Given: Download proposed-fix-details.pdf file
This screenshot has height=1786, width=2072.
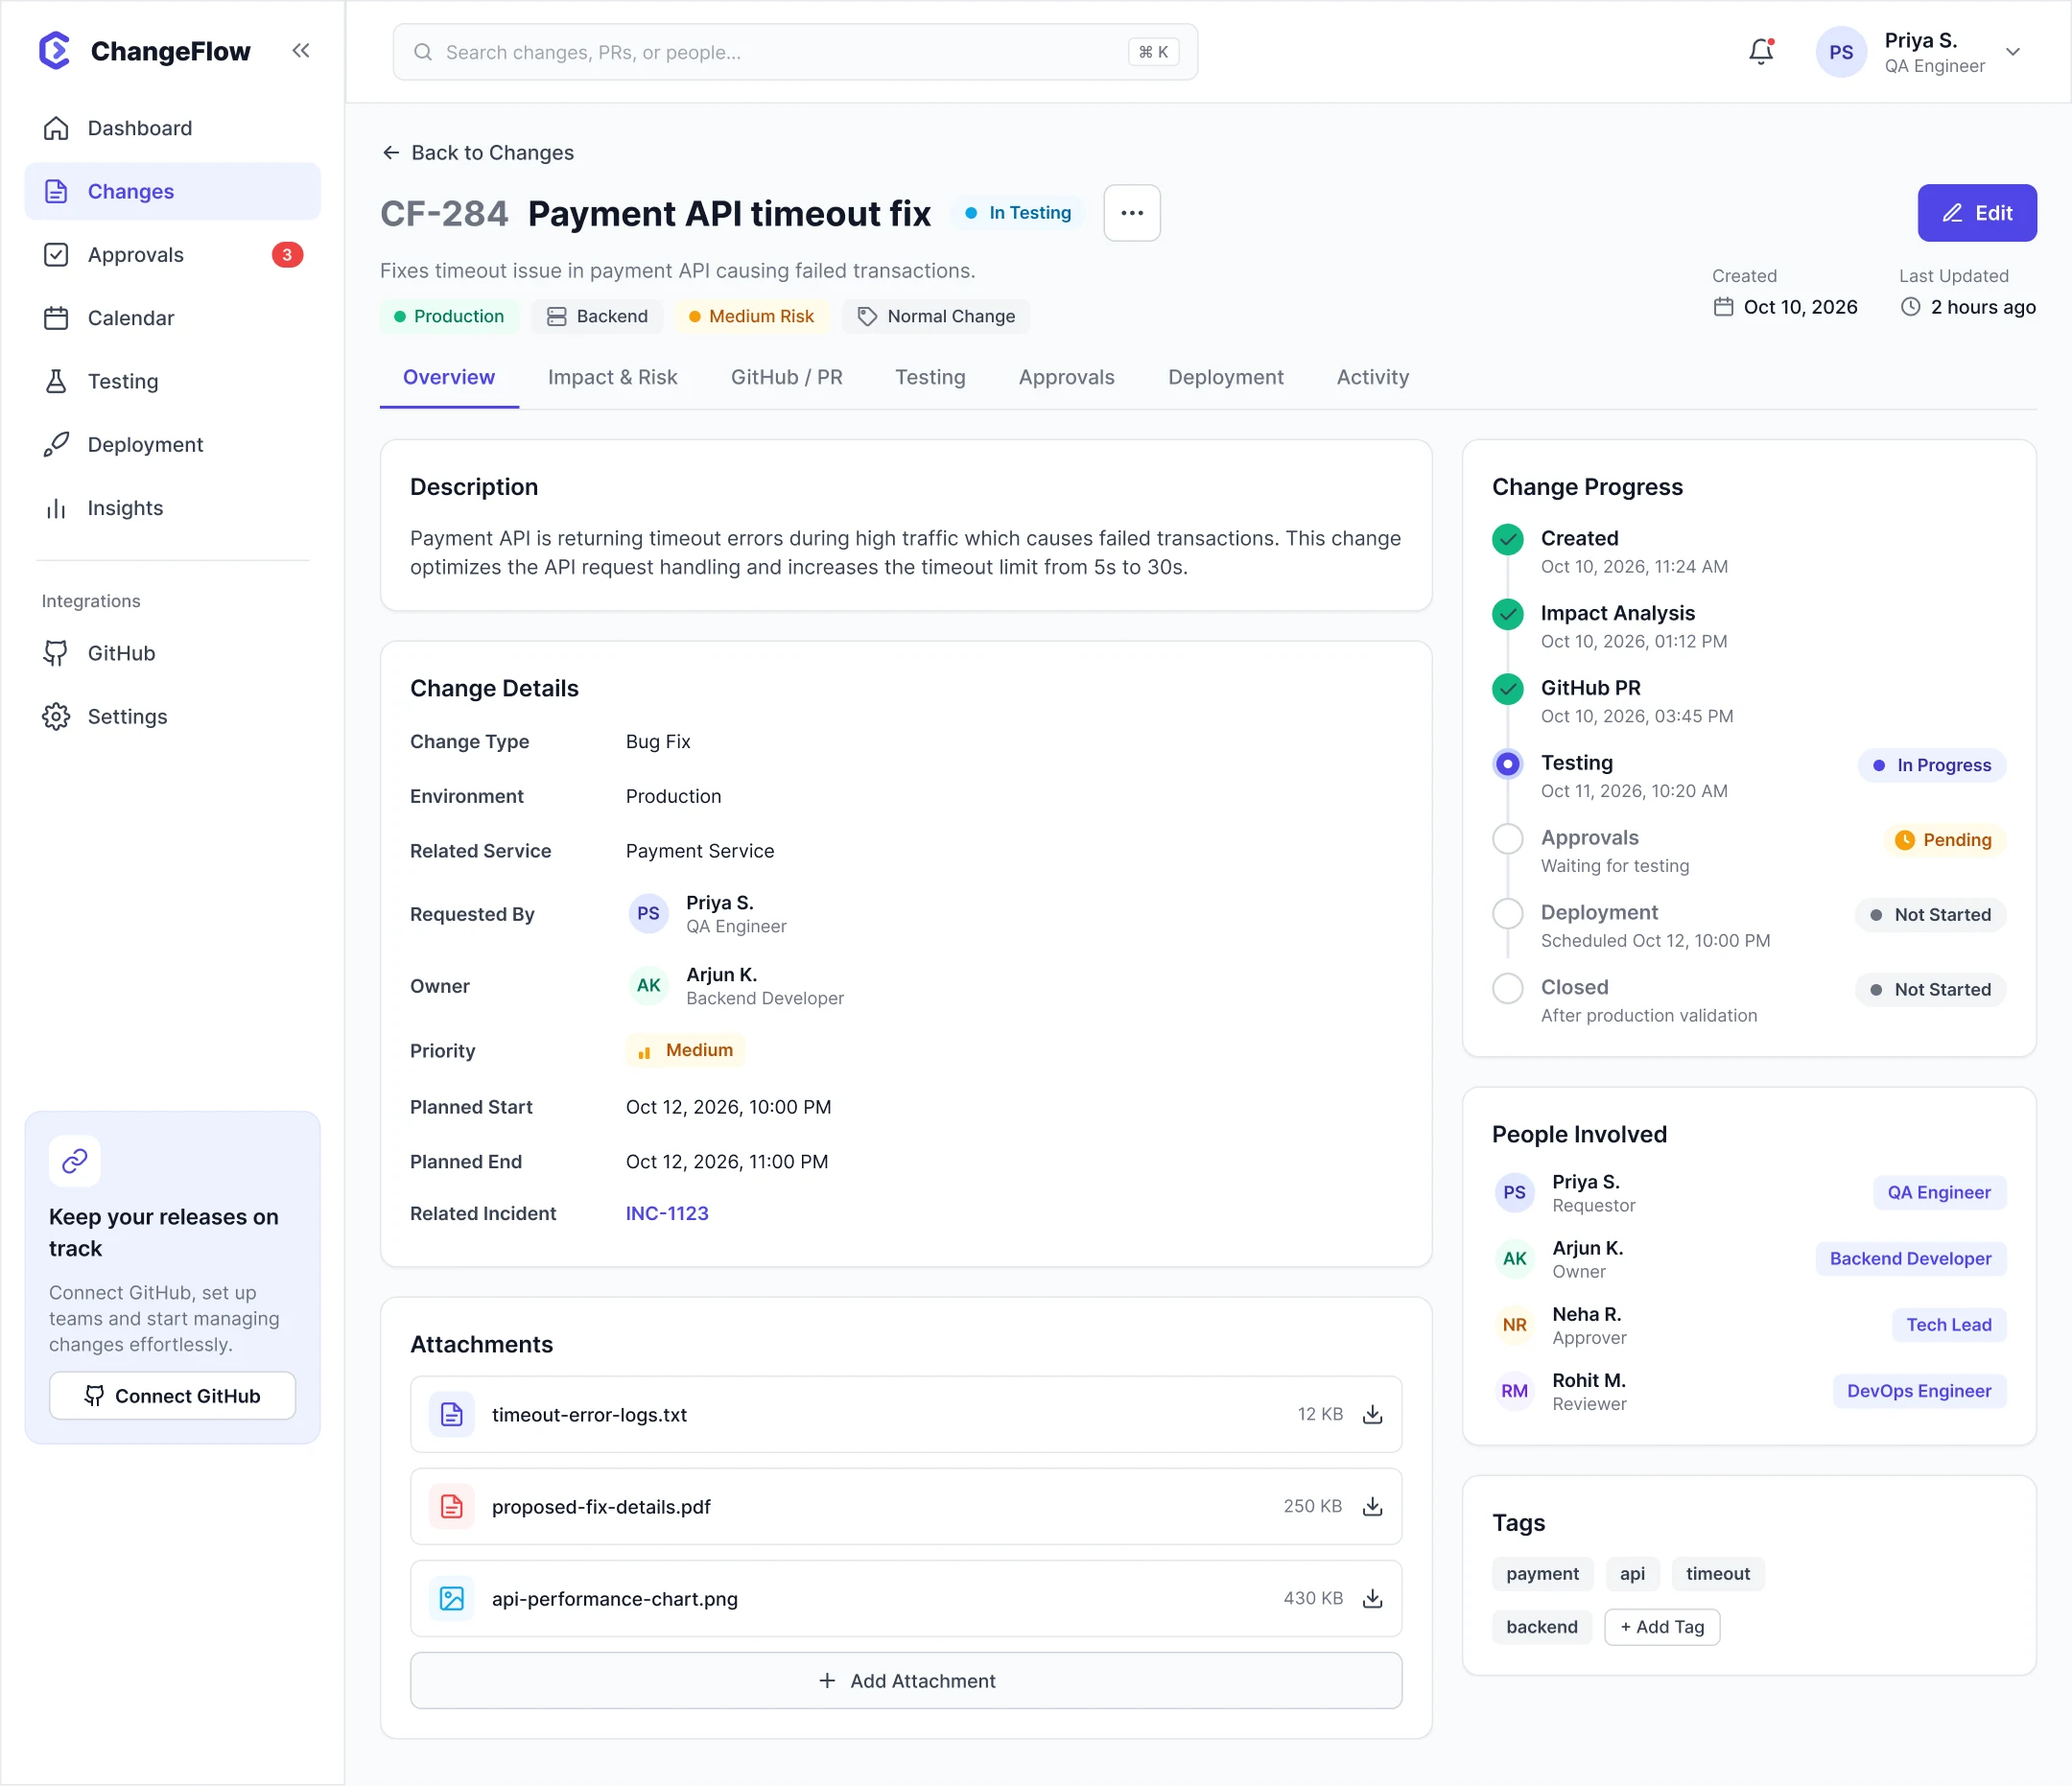Looking at the screenshot, I should coord(1373,1506).
